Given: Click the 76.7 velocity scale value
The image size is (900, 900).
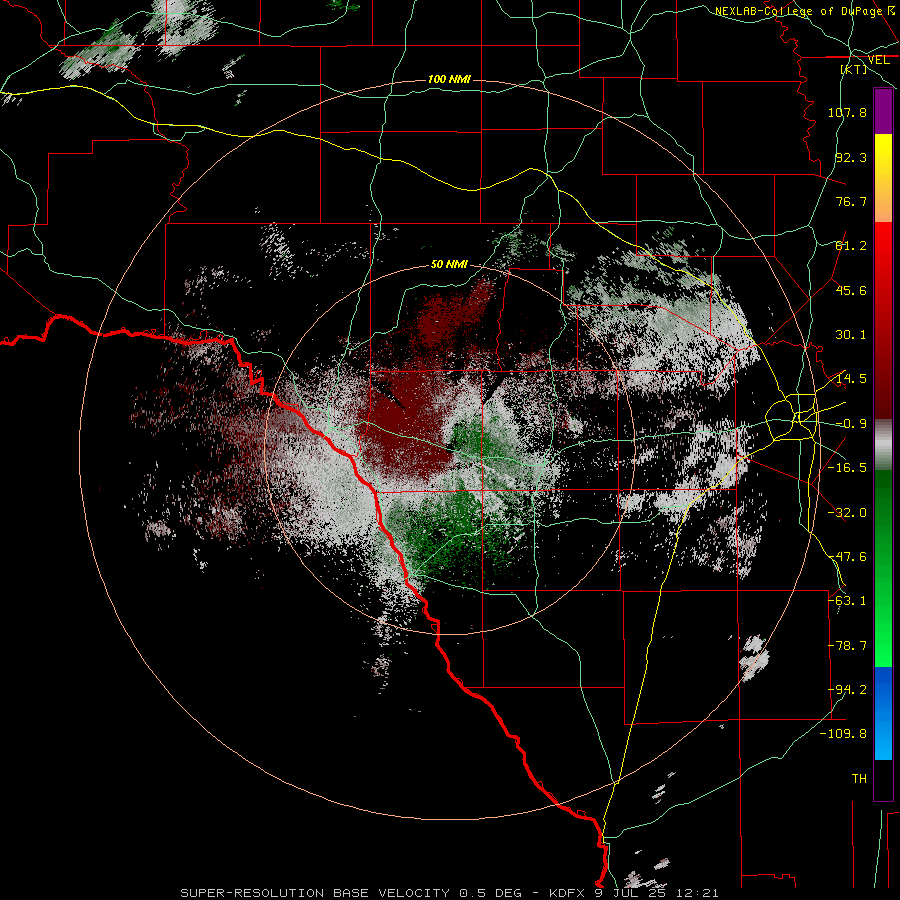Looking at the screenshot, I should click(x=851, y=201).
